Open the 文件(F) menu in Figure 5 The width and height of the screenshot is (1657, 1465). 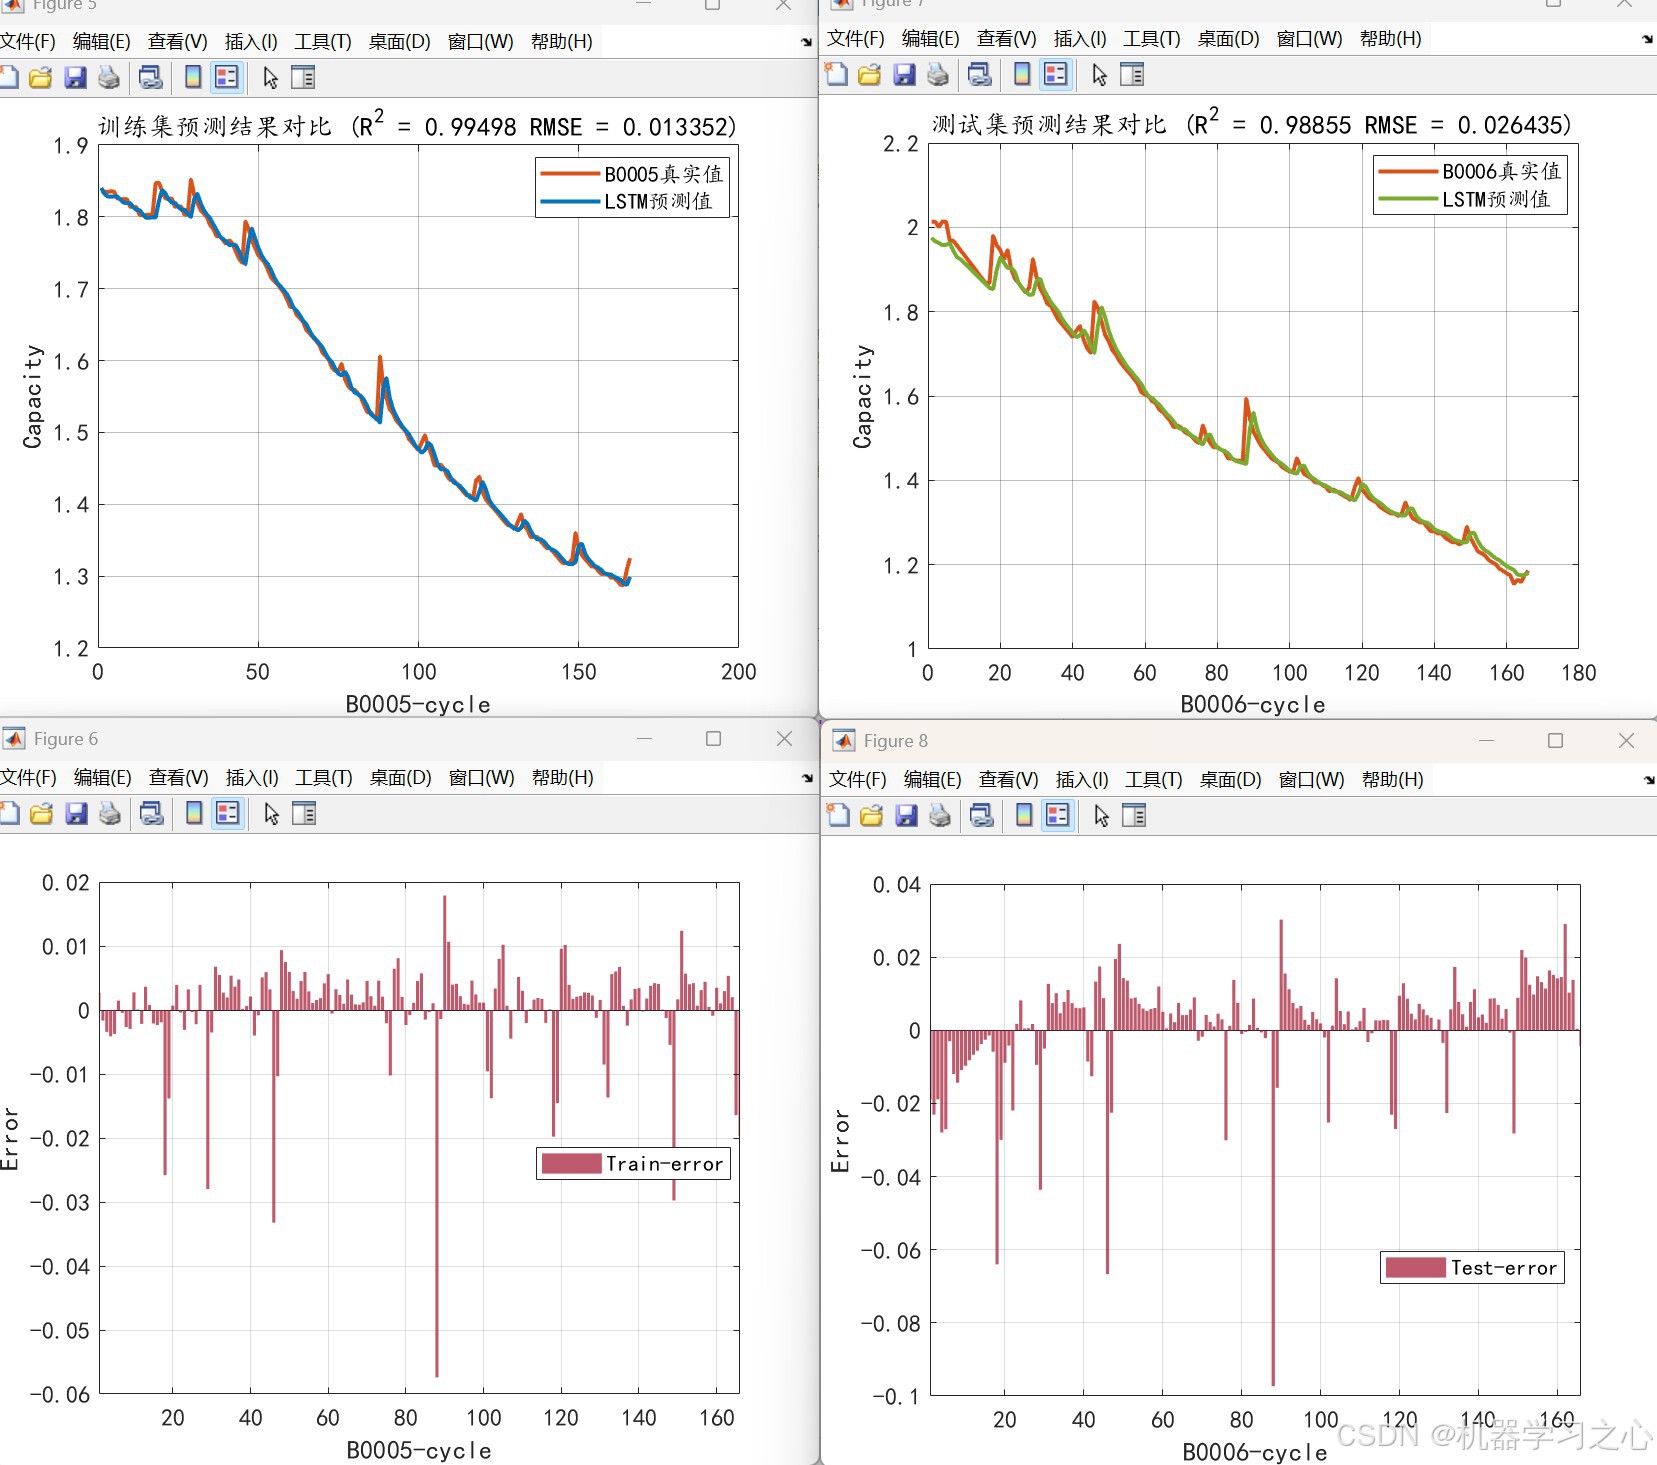[27, 42]
